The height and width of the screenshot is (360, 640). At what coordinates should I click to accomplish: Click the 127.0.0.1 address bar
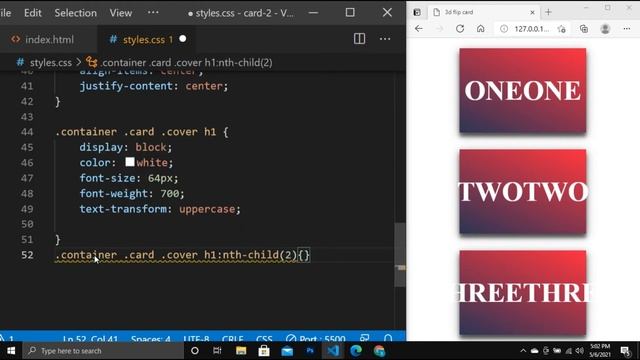[531, 29]
